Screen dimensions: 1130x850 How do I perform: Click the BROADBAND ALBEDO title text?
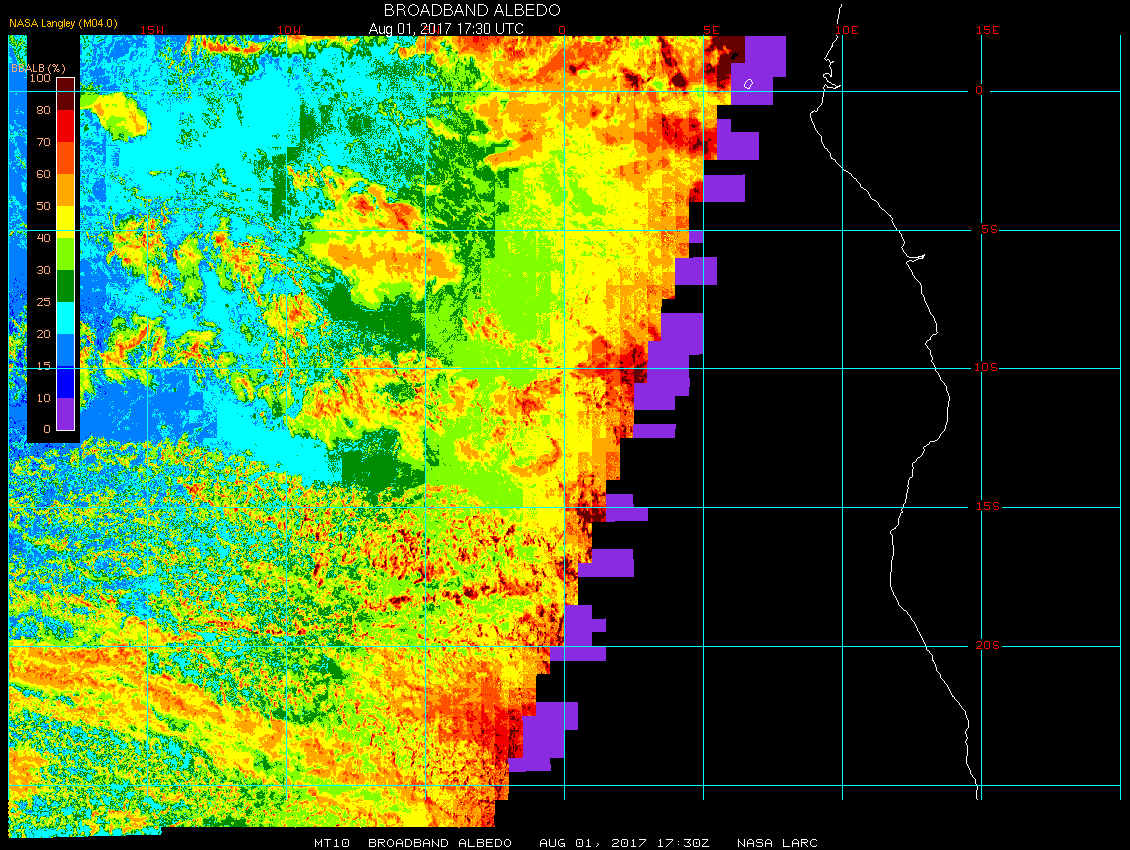472,10
